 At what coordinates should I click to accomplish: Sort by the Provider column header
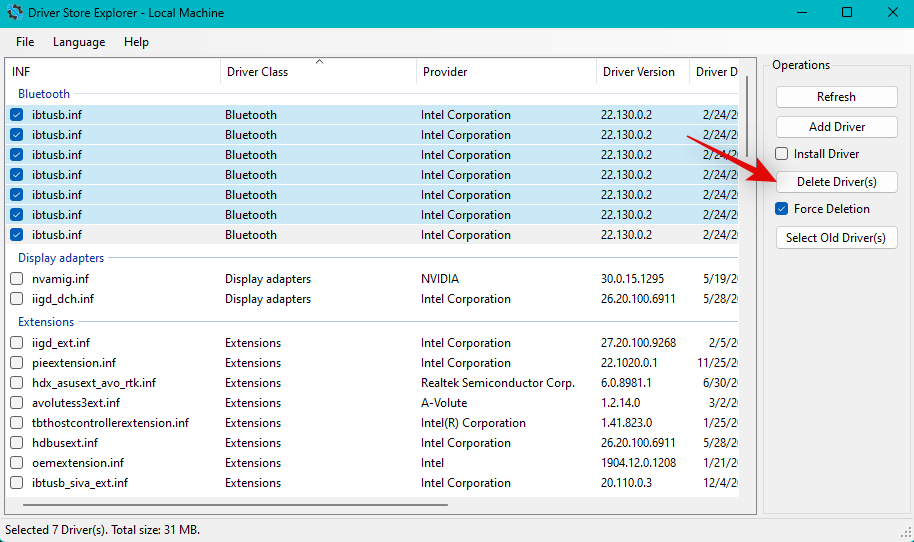pyautogui.click(x=506, y=72)
